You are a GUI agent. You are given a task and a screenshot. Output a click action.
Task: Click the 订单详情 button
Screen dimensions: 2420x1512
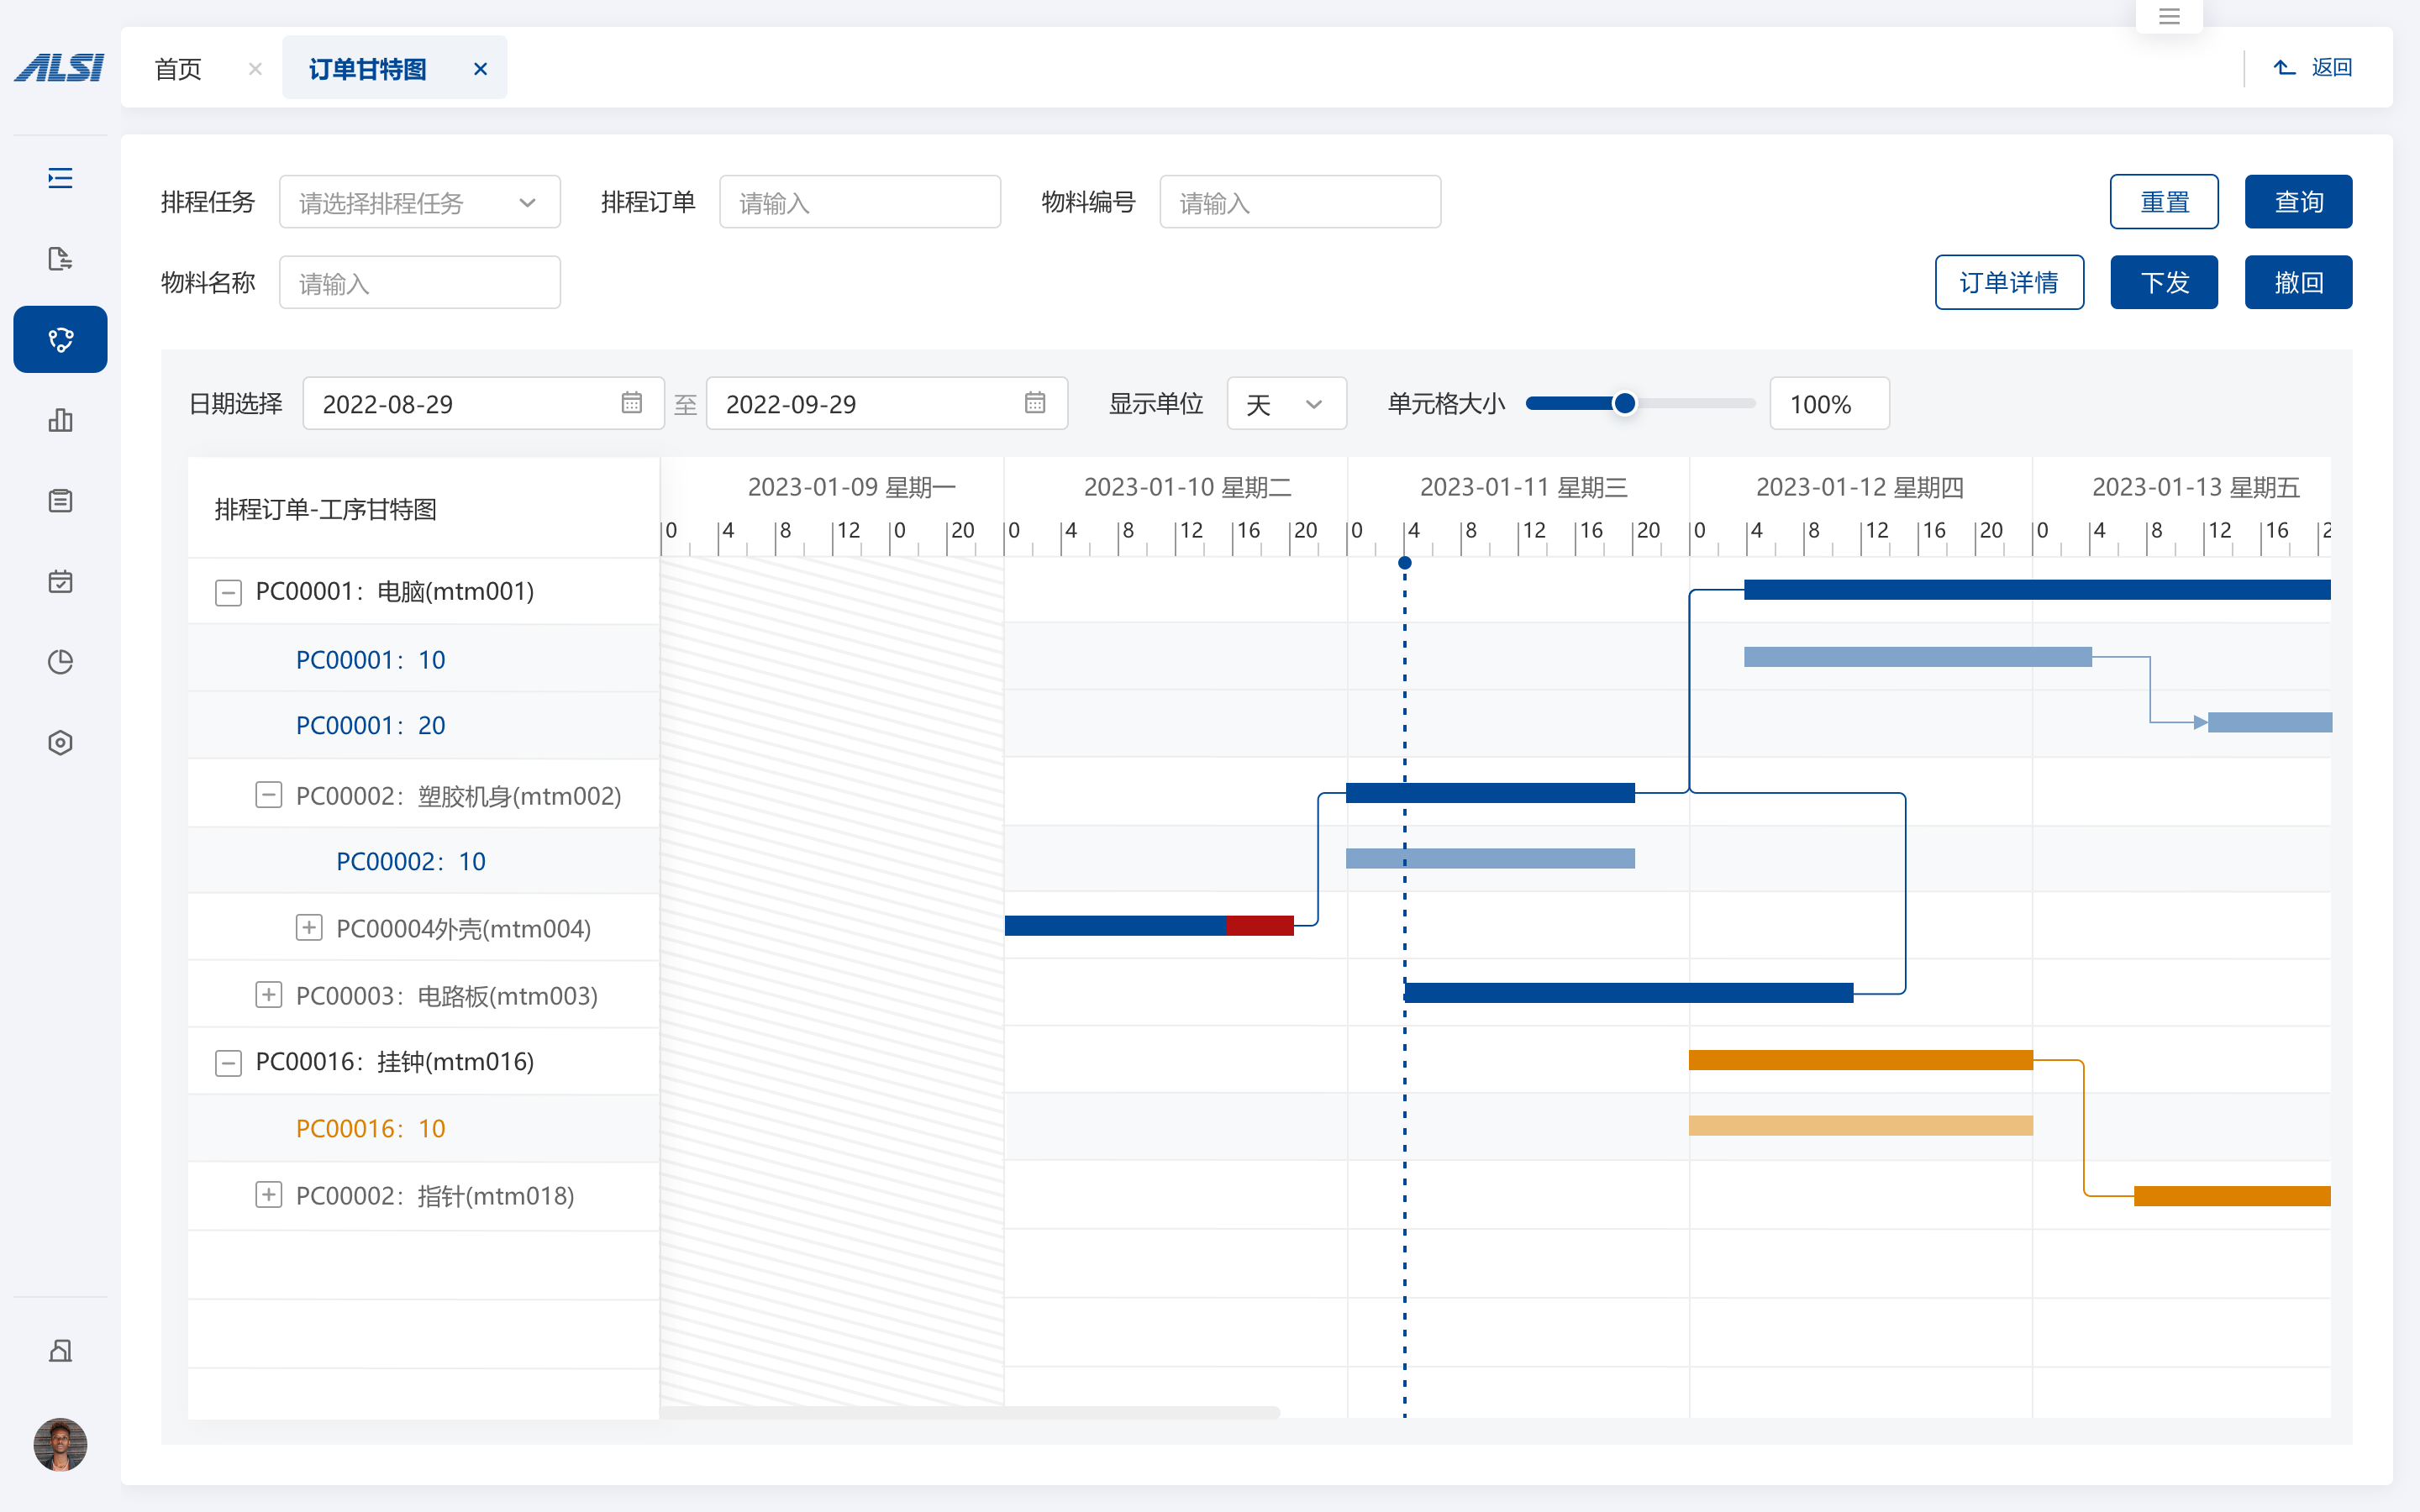(2008, 283)
